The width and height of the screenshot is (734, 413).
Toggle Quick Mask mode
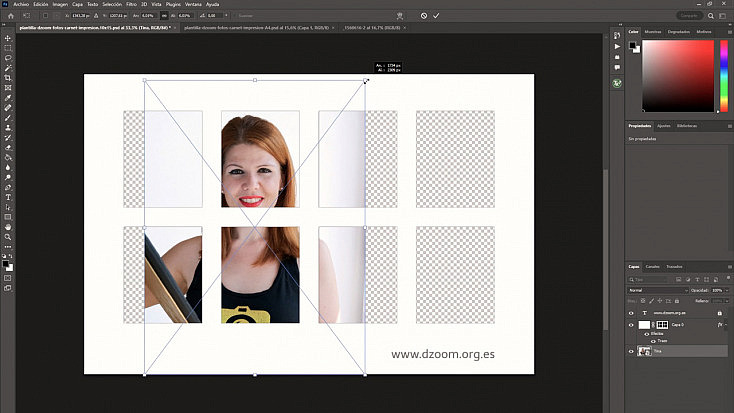(8, 278)
